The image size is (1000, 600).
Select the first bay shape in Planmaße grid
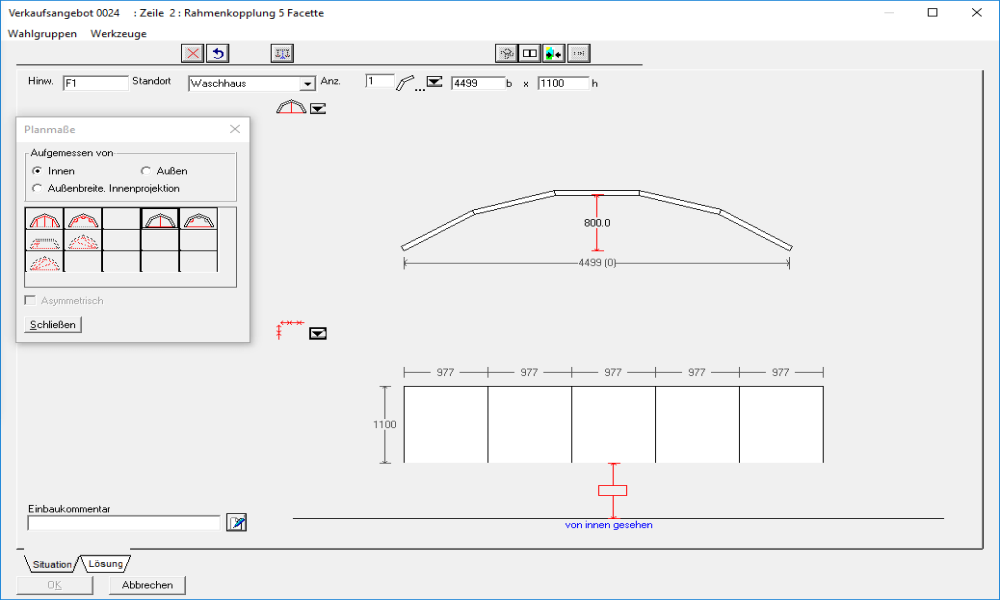tap(44, 220)
